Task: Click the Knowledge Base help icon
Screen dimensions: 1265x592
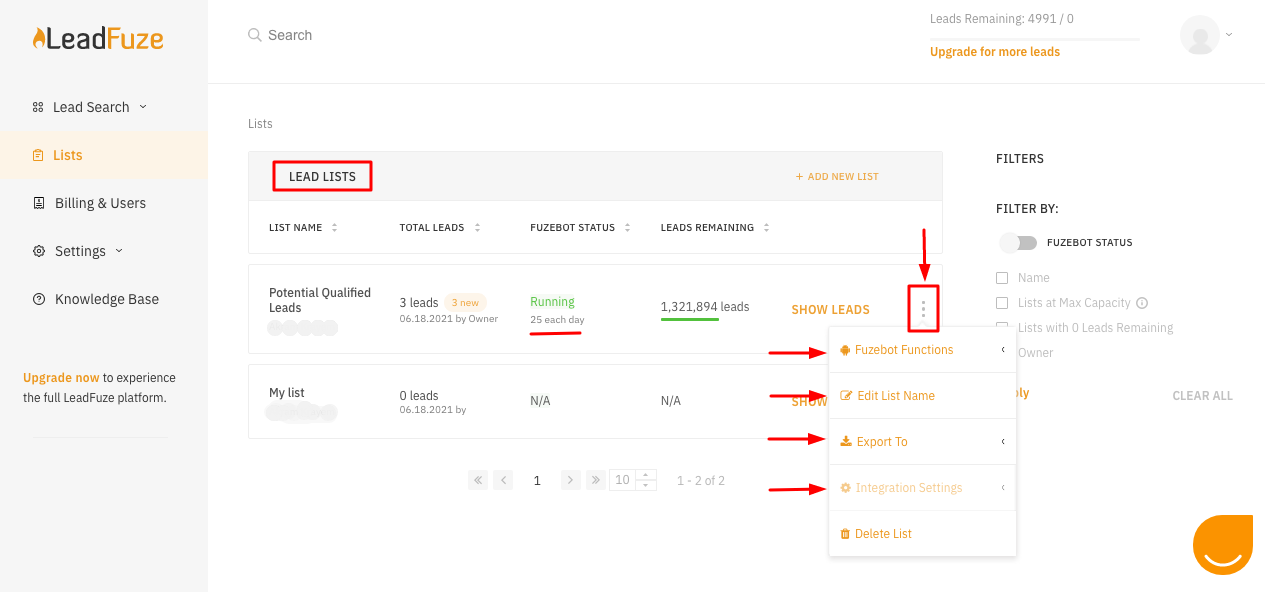Action: 39,299
